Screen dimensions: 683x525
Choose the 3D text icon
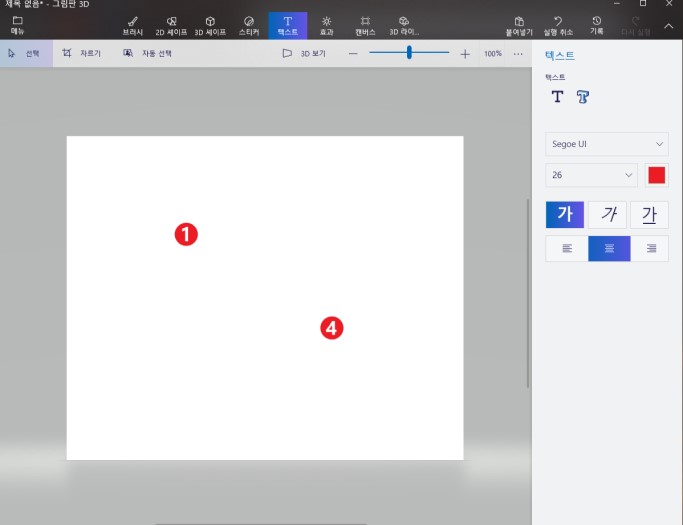(x=582, y=96)
